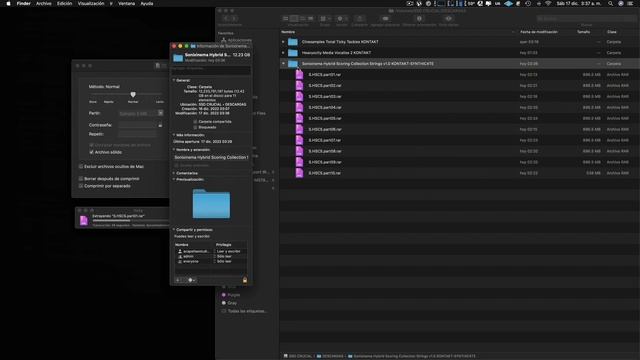
Task: Click the Heavyocity Media Vocalise 2 folder icon
Action: 293,53
